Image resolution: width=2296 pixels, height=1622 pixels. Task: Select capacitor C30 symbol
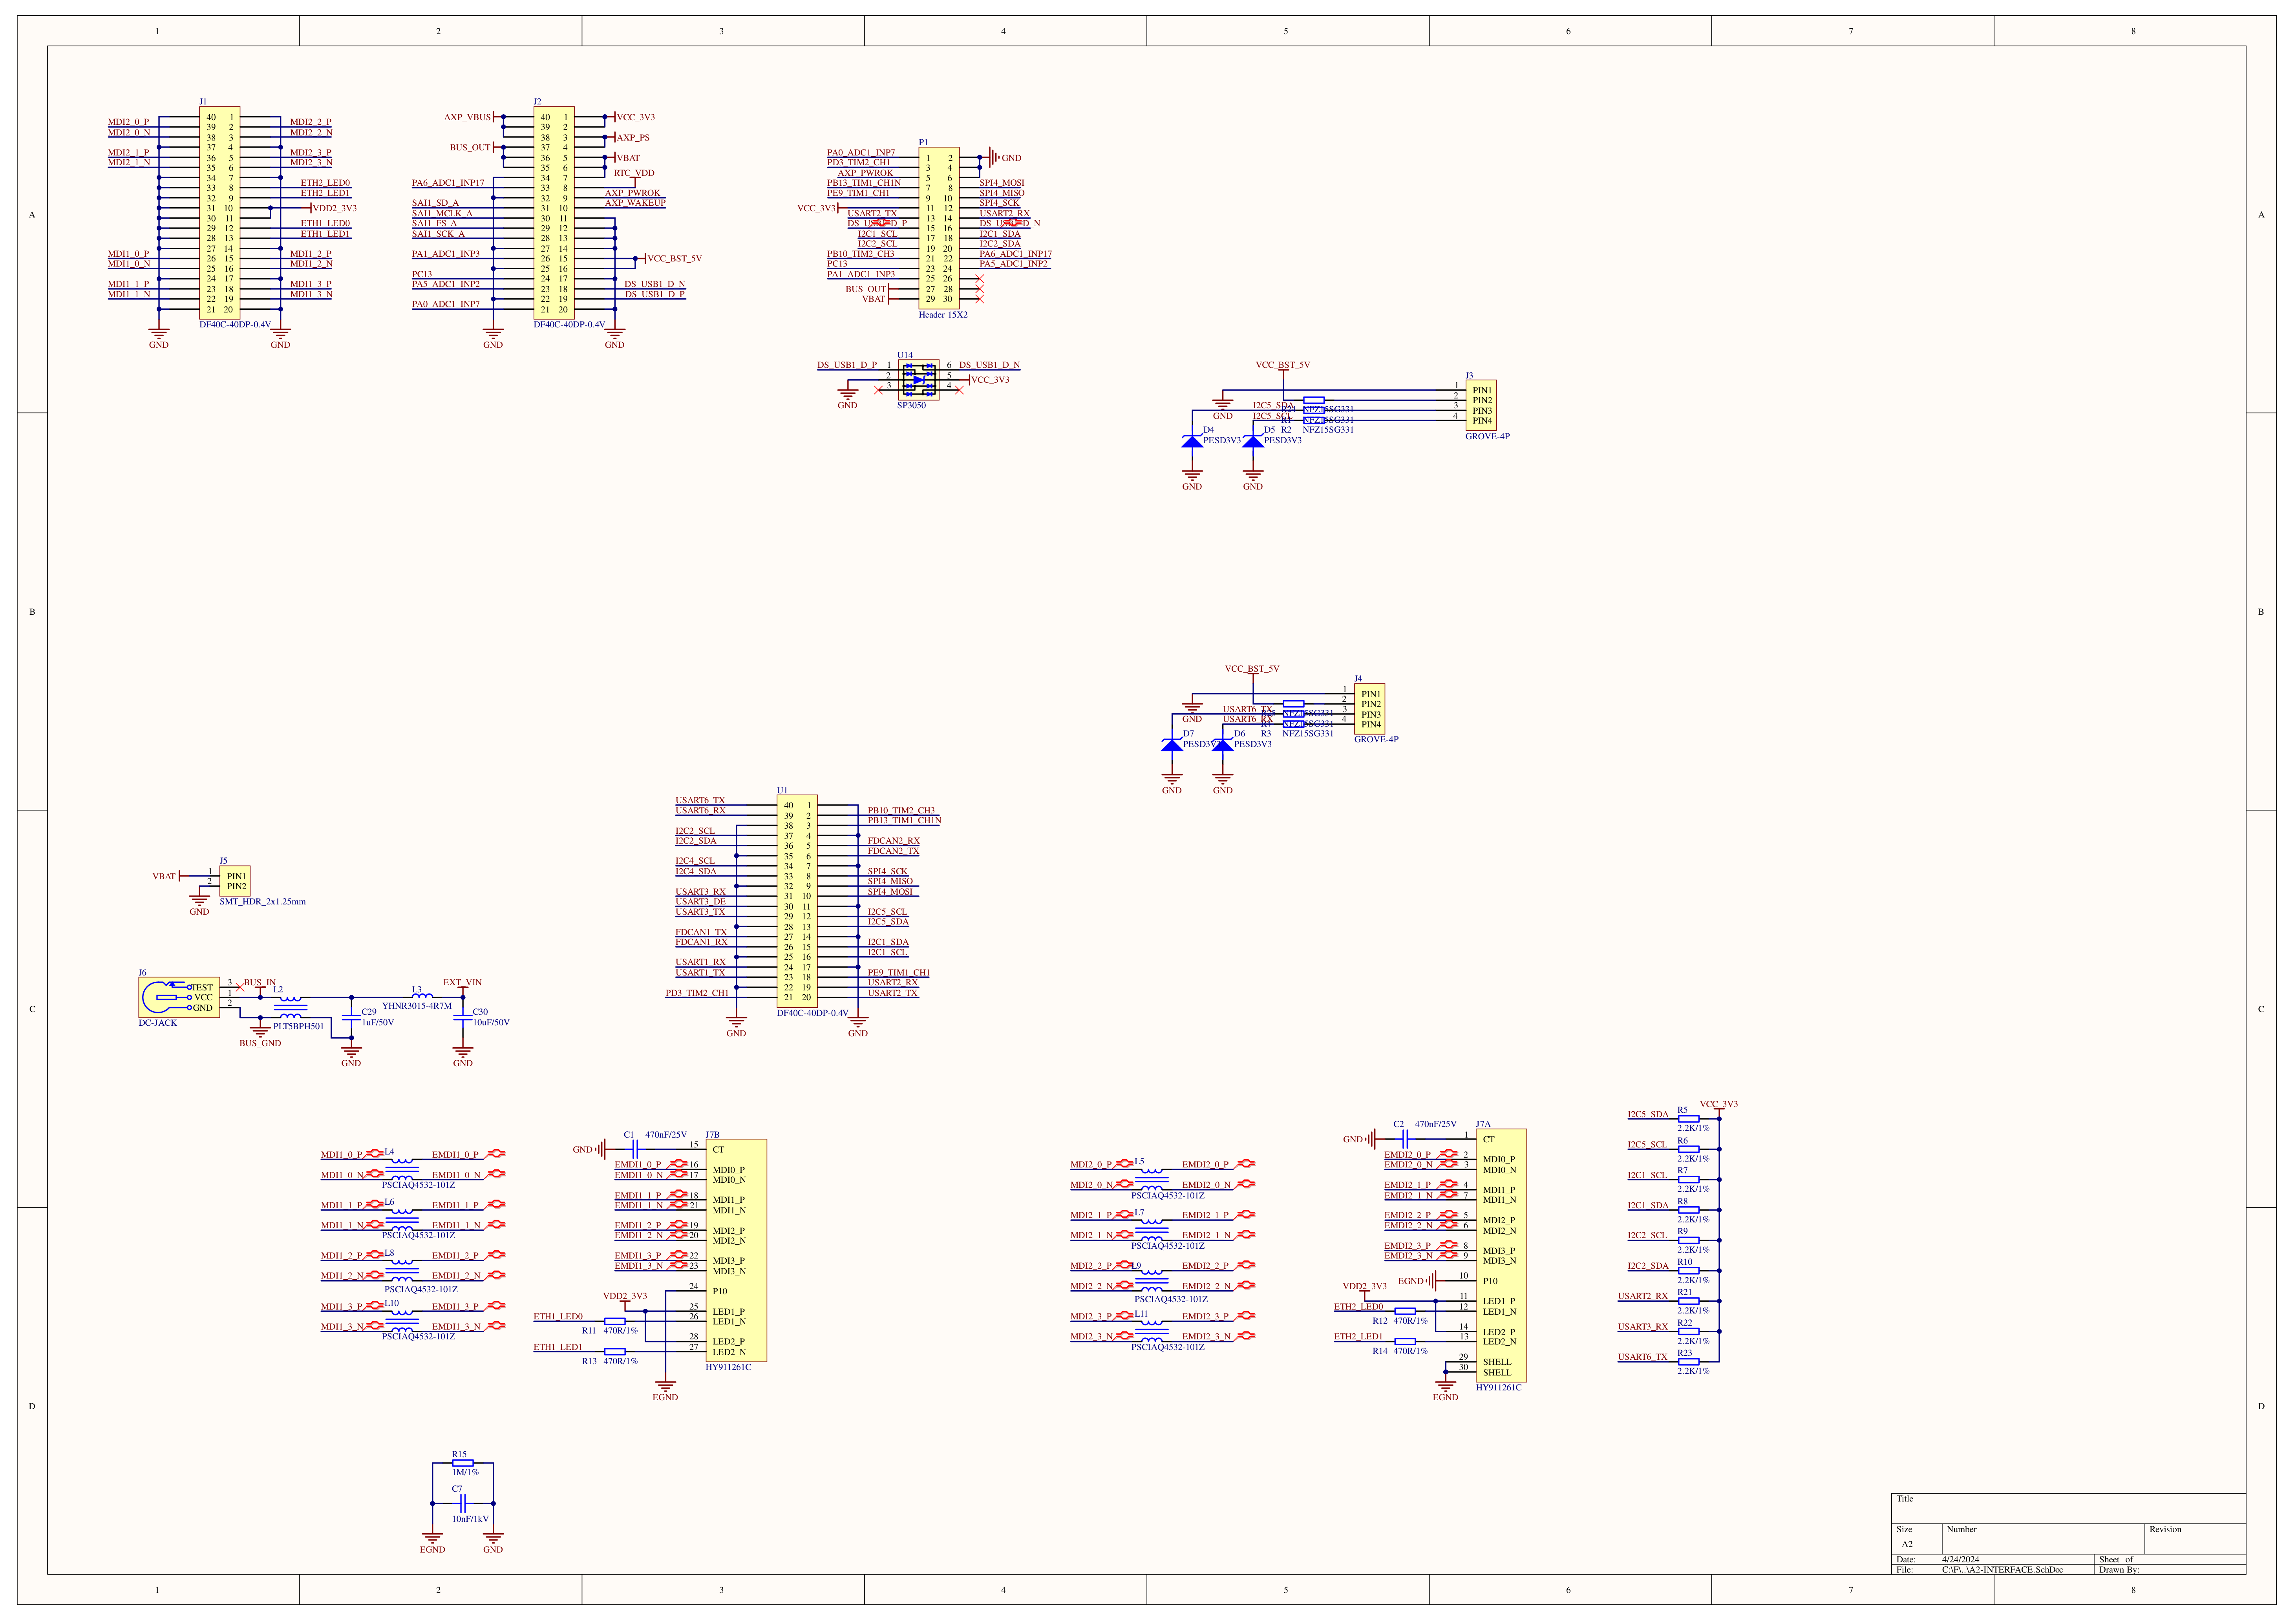coord(462,1017)
